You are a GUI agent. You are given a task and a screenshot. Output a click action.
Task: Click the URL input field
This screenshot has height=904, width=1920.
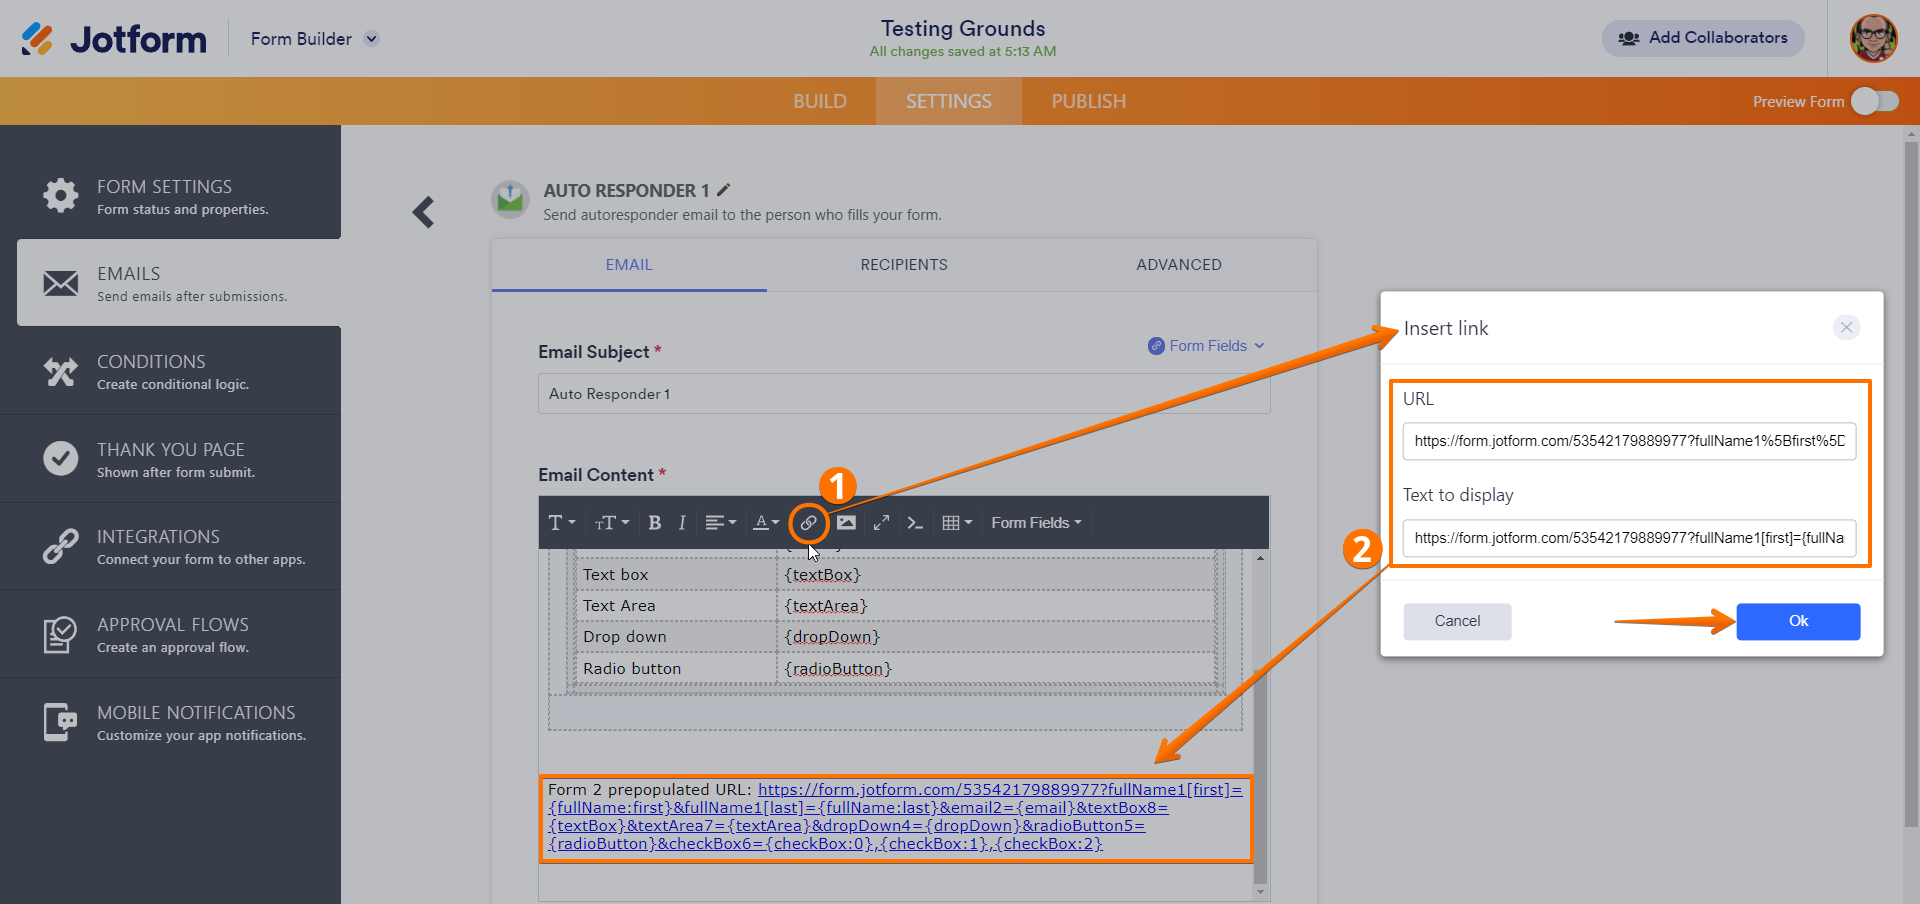coord(1629,441)
